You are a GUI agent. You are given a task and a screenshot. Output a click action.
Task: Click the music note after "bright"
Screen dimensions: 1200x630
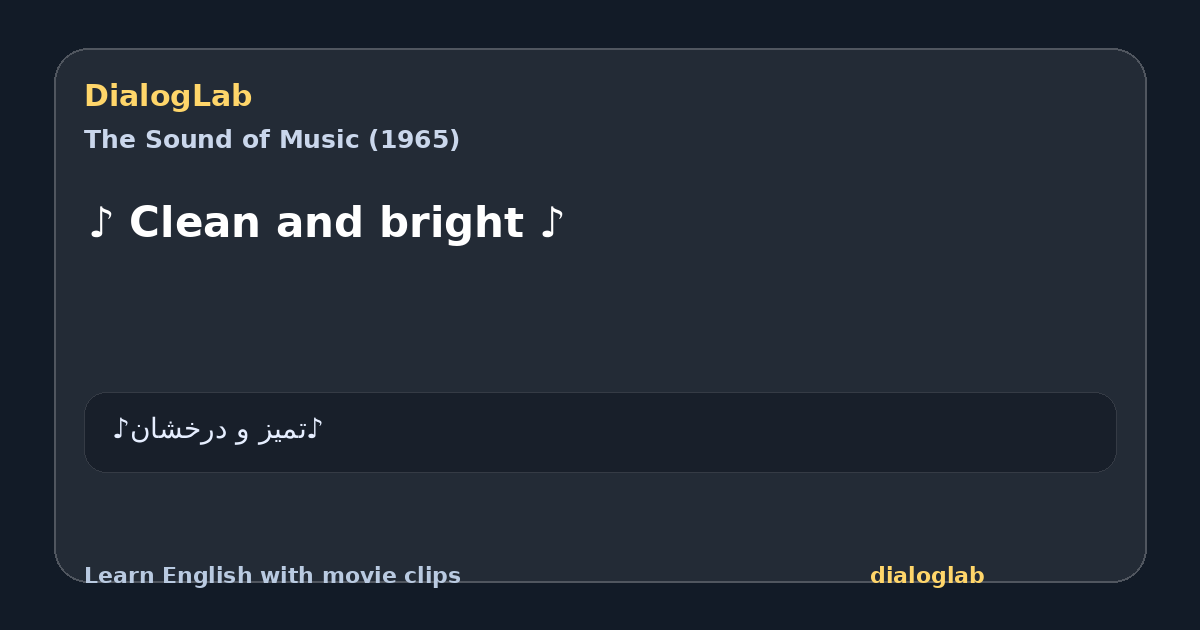point(552,223)
